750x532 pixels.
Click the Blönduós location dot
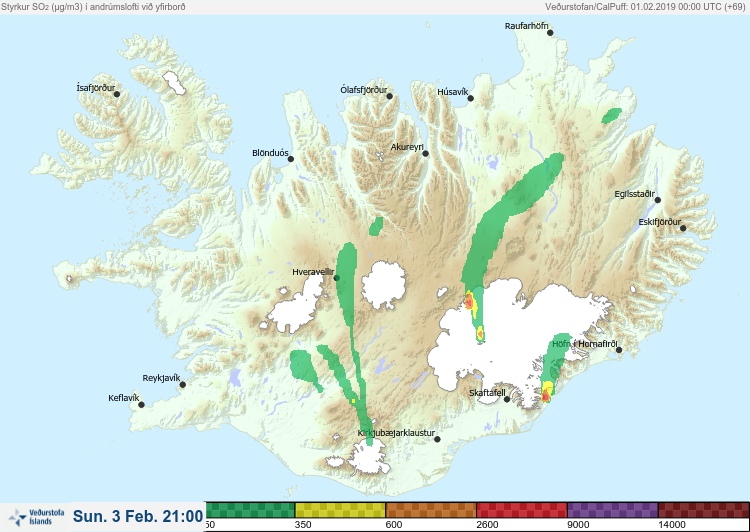pyautogui.click(x=291, y=159)
